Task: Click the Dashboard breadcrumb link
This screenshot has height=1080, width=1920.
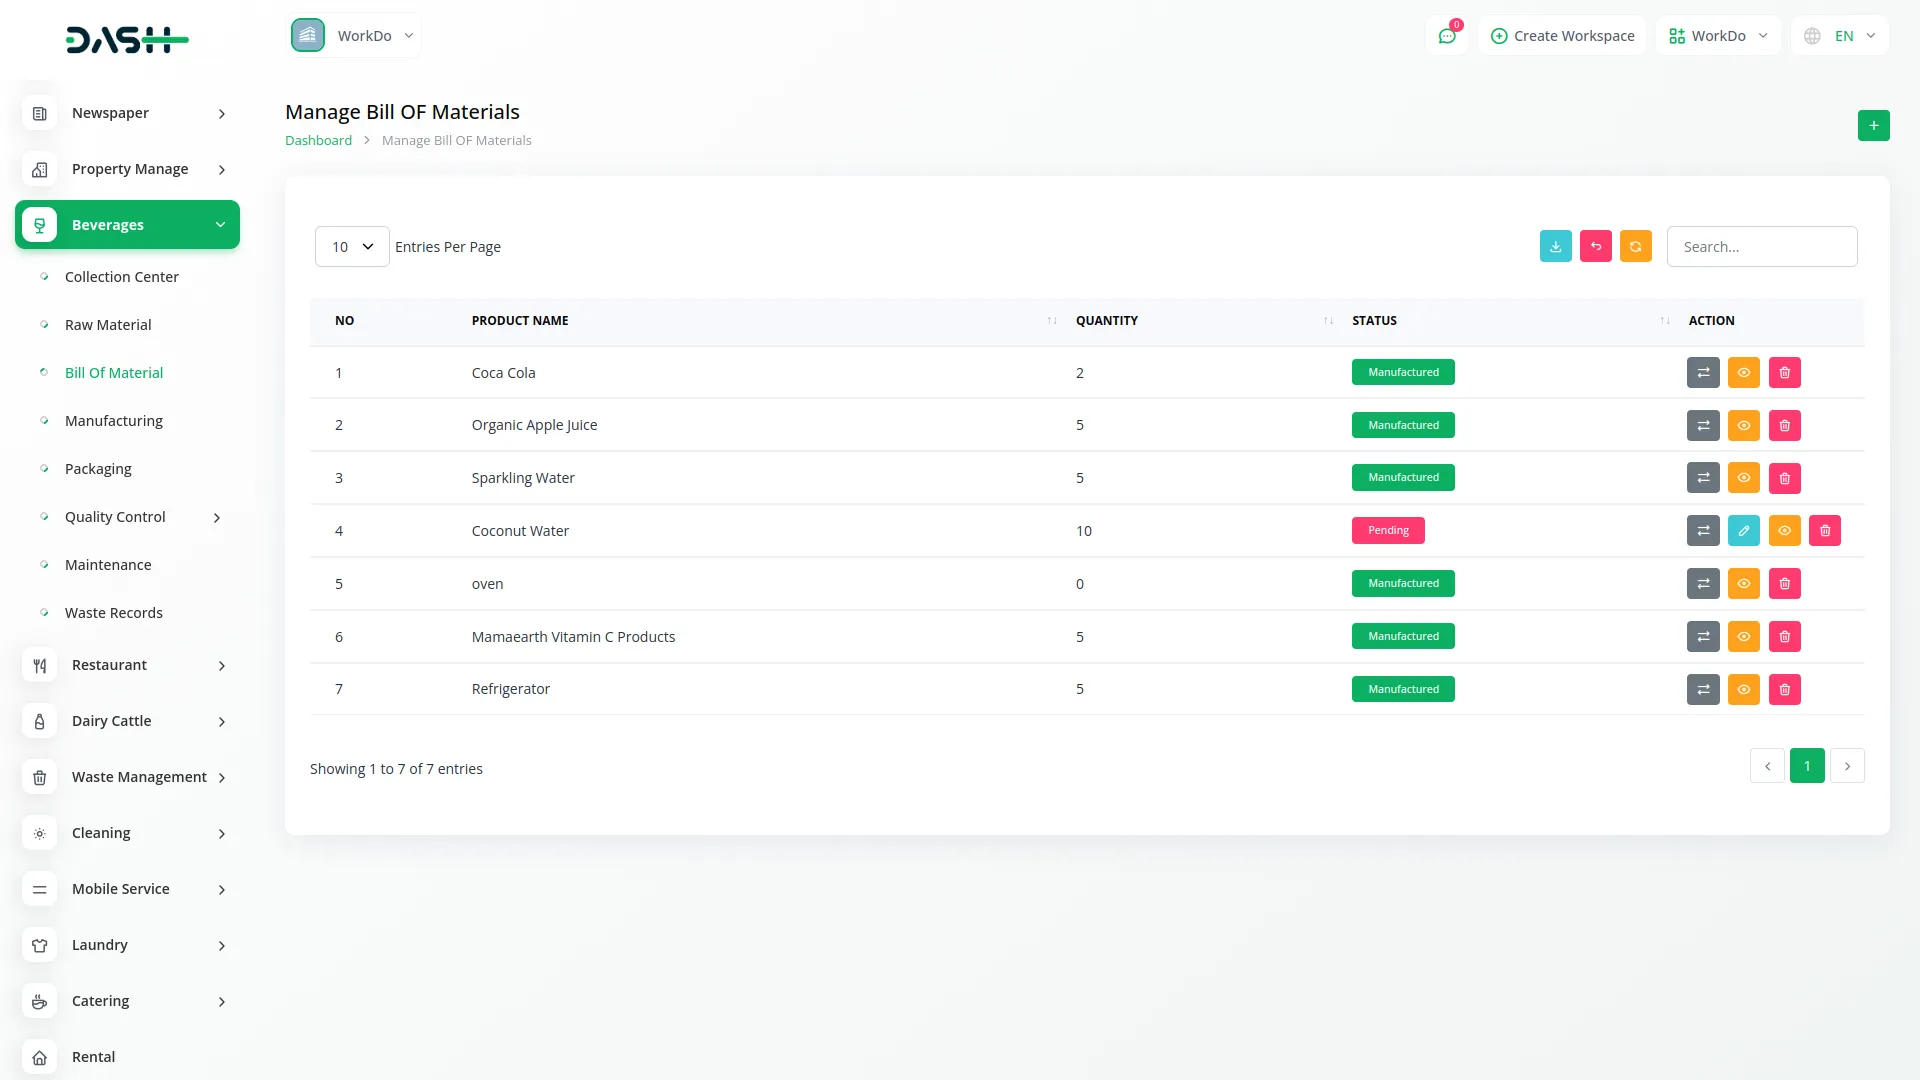Action: click(318, 141)
